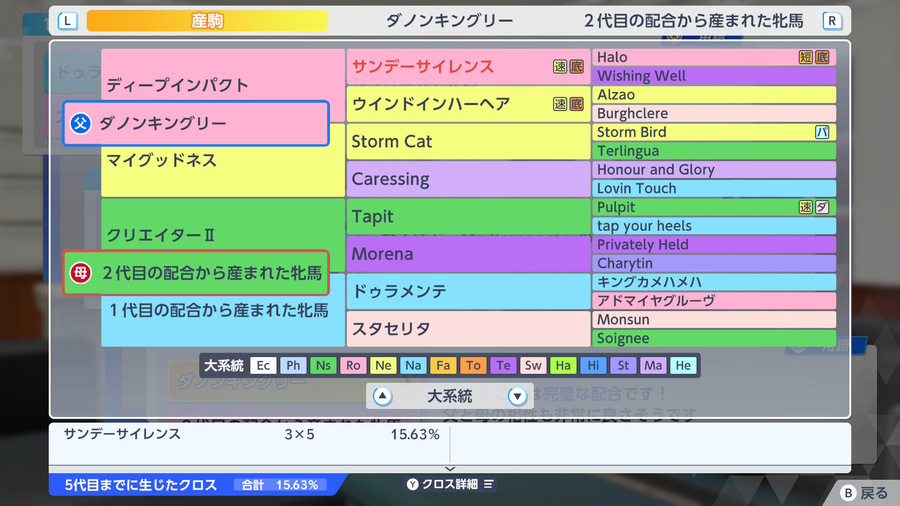The width and height of the screenshot is (900, 506).
Task: Click the ウインドインハーヘア pedigree cell
Action: (x=468, y=104)
